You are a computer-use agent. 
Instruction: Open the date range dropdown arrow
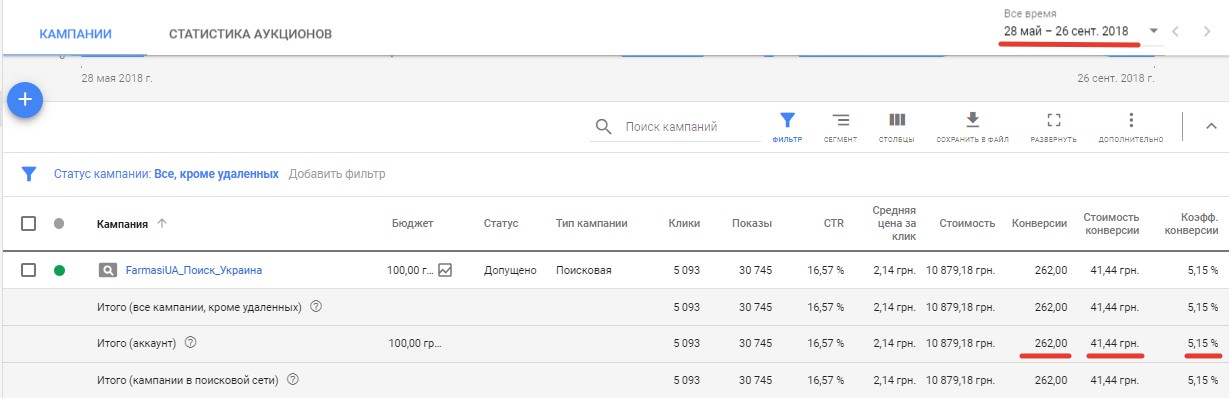click(1154, 31)
